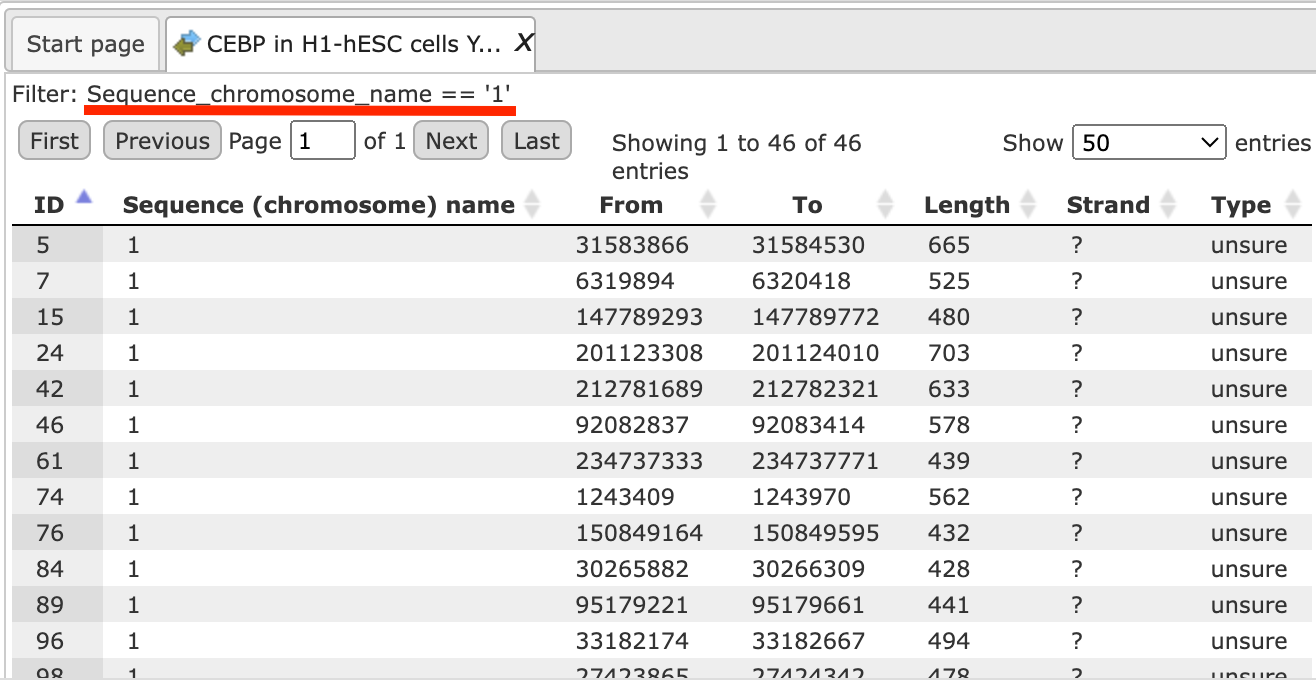The height and width of the screenshot is (680, 1316).
Task: Close the CEBP in H1-hESC cells tab
Action: [523, 44]
